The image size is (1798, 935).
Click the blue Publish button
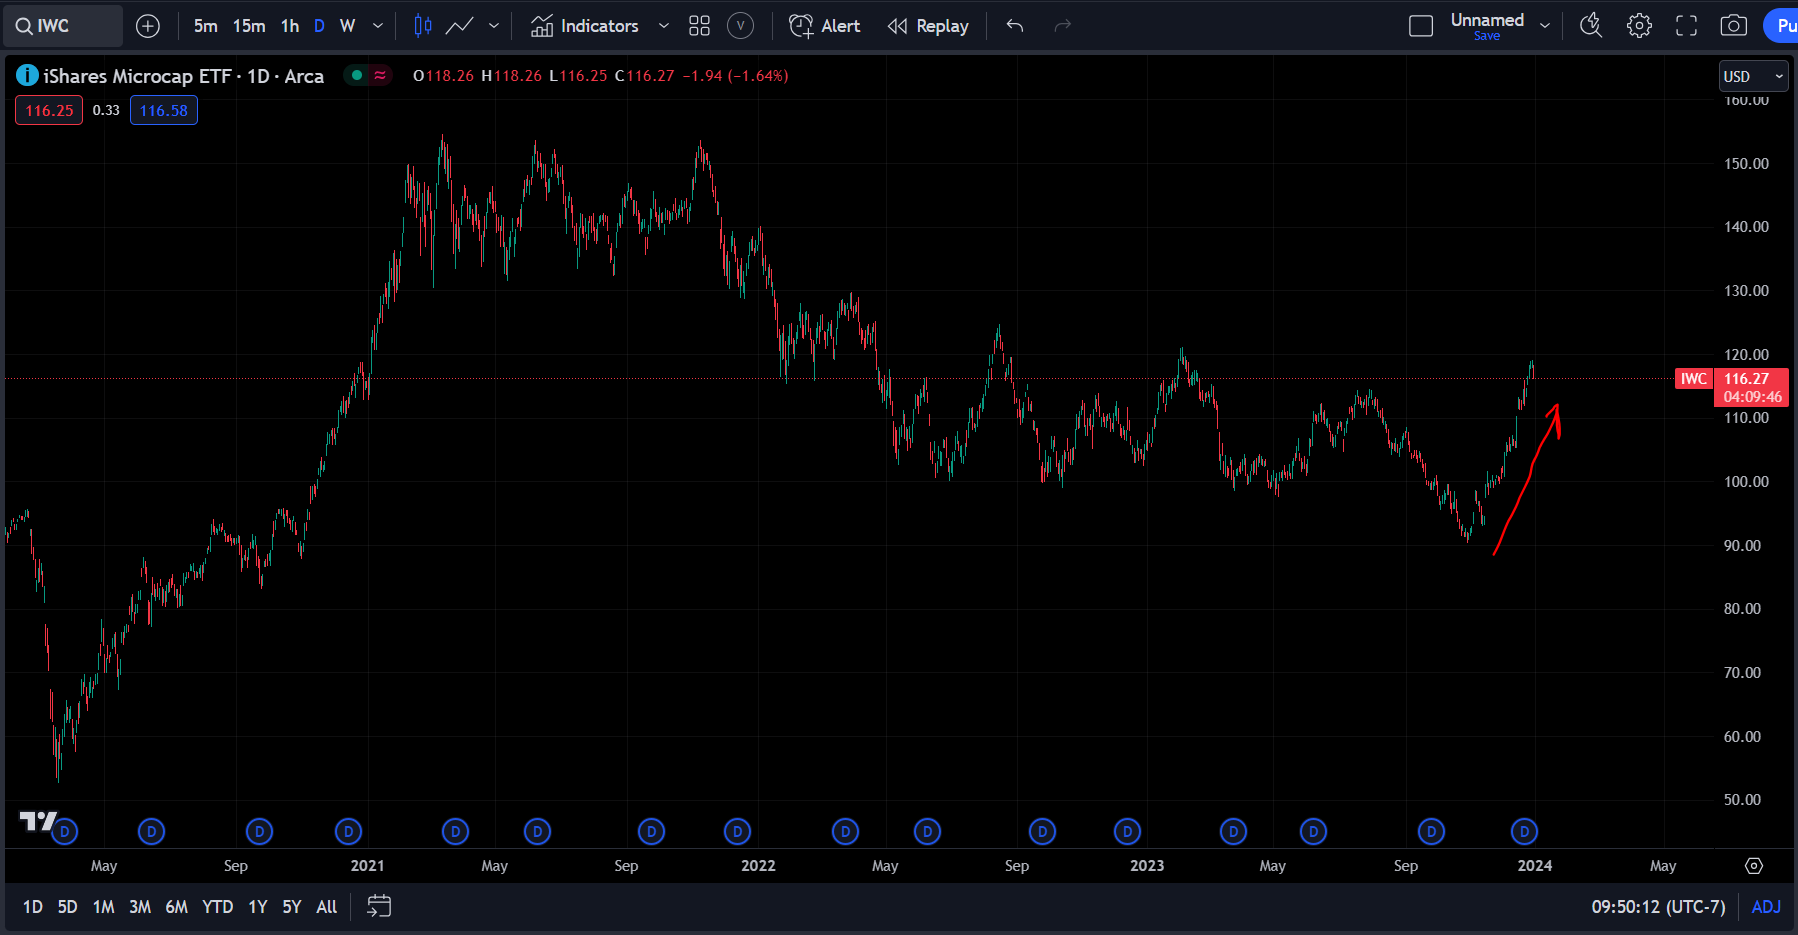click(1781, 26)
